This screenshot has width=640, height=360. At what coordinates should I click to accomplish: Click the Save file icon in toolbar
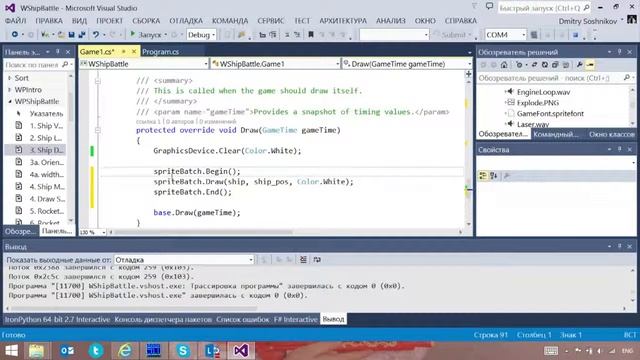click(71, 35)
